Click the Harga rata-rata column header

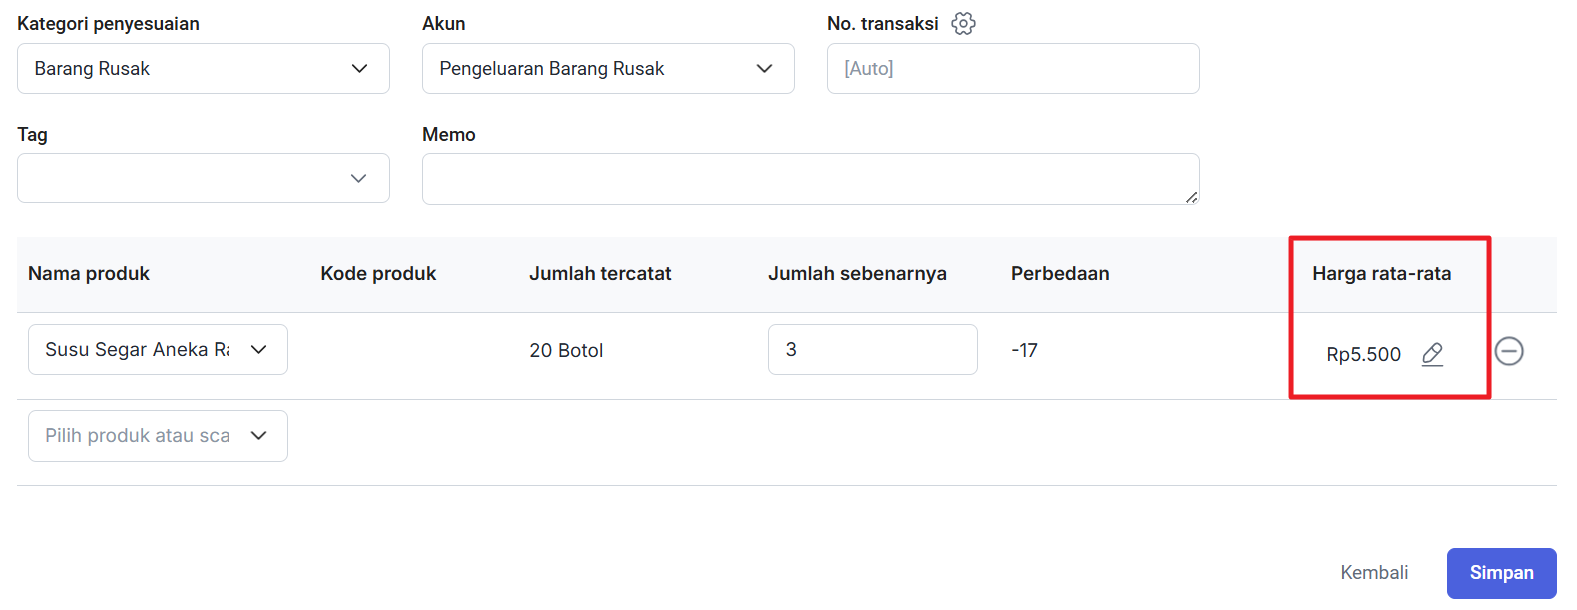(1381, 274)
